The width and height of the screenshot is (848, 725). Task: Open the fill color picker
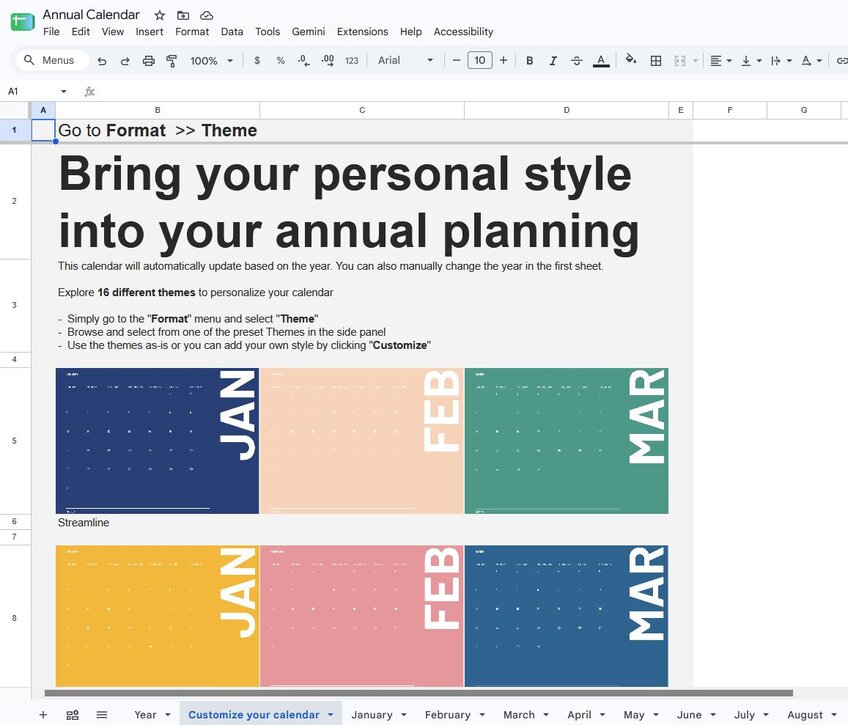[631, 59]
